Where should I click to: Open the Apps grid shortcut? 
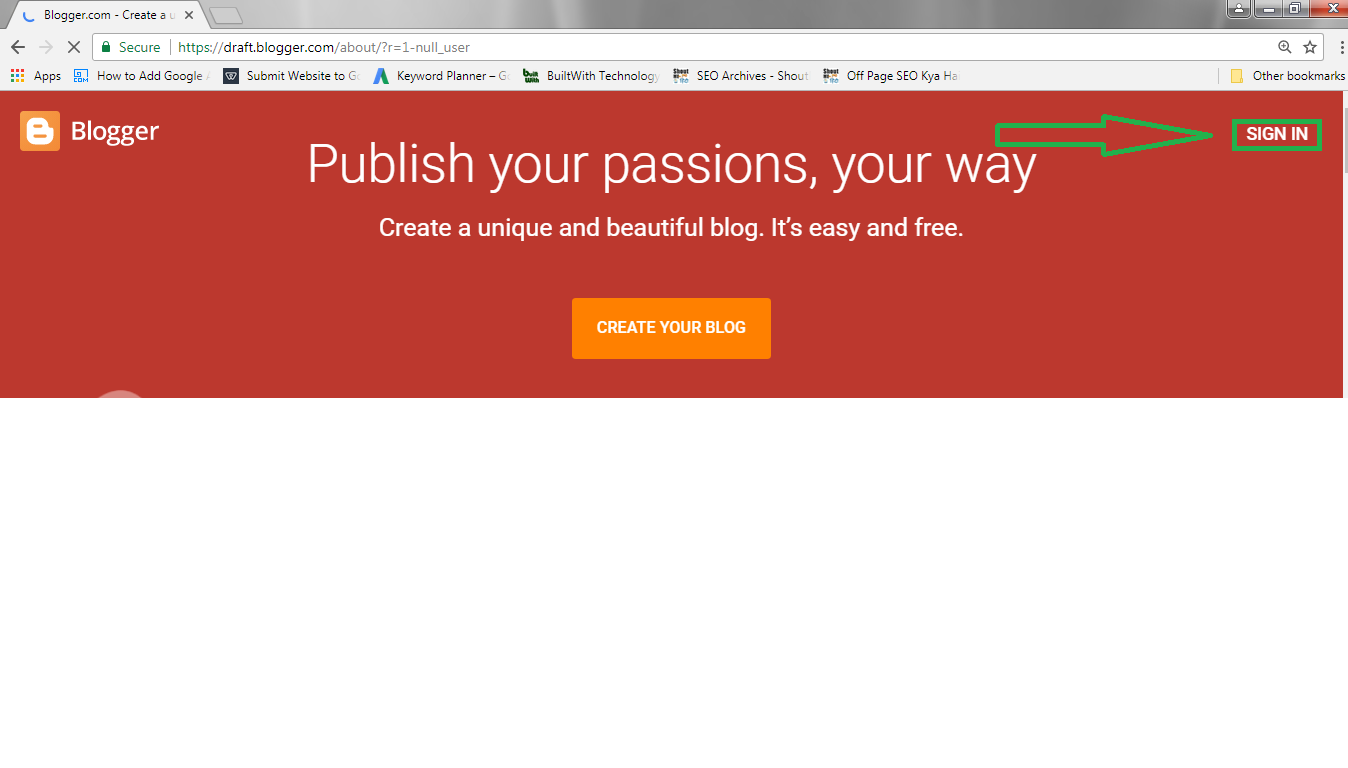pyautogui.click(x=35, y=76)
